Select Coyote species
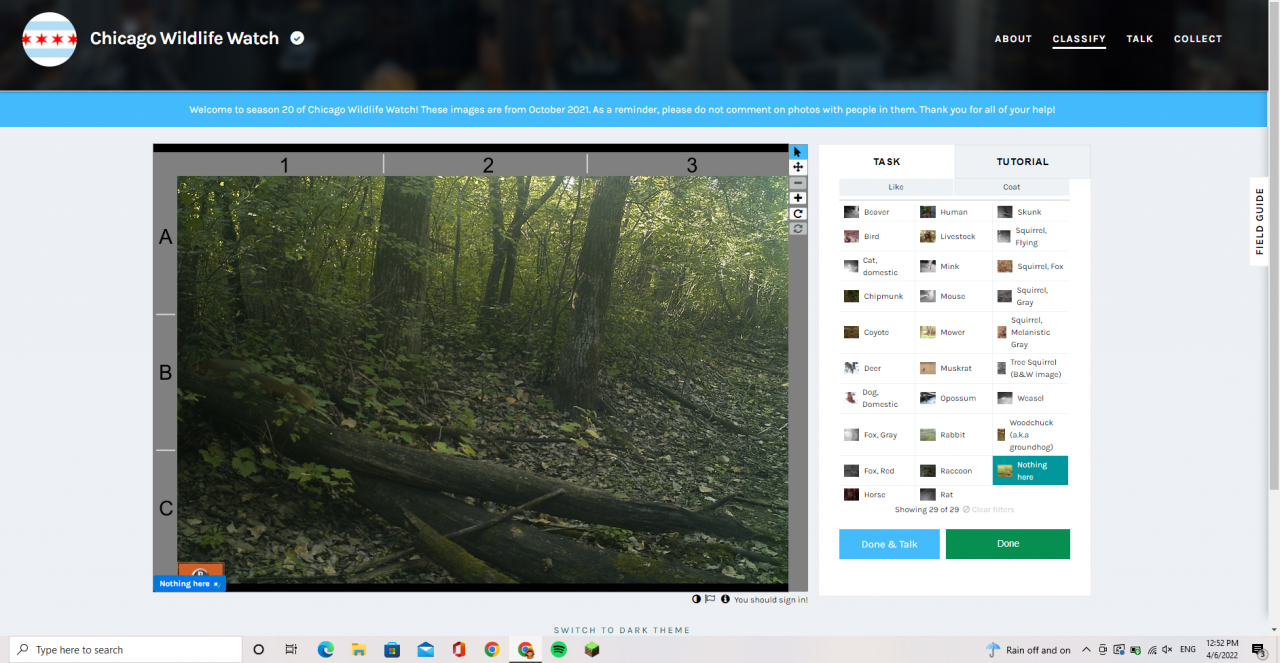The image size is (1280, 663). tap(877, 332)
